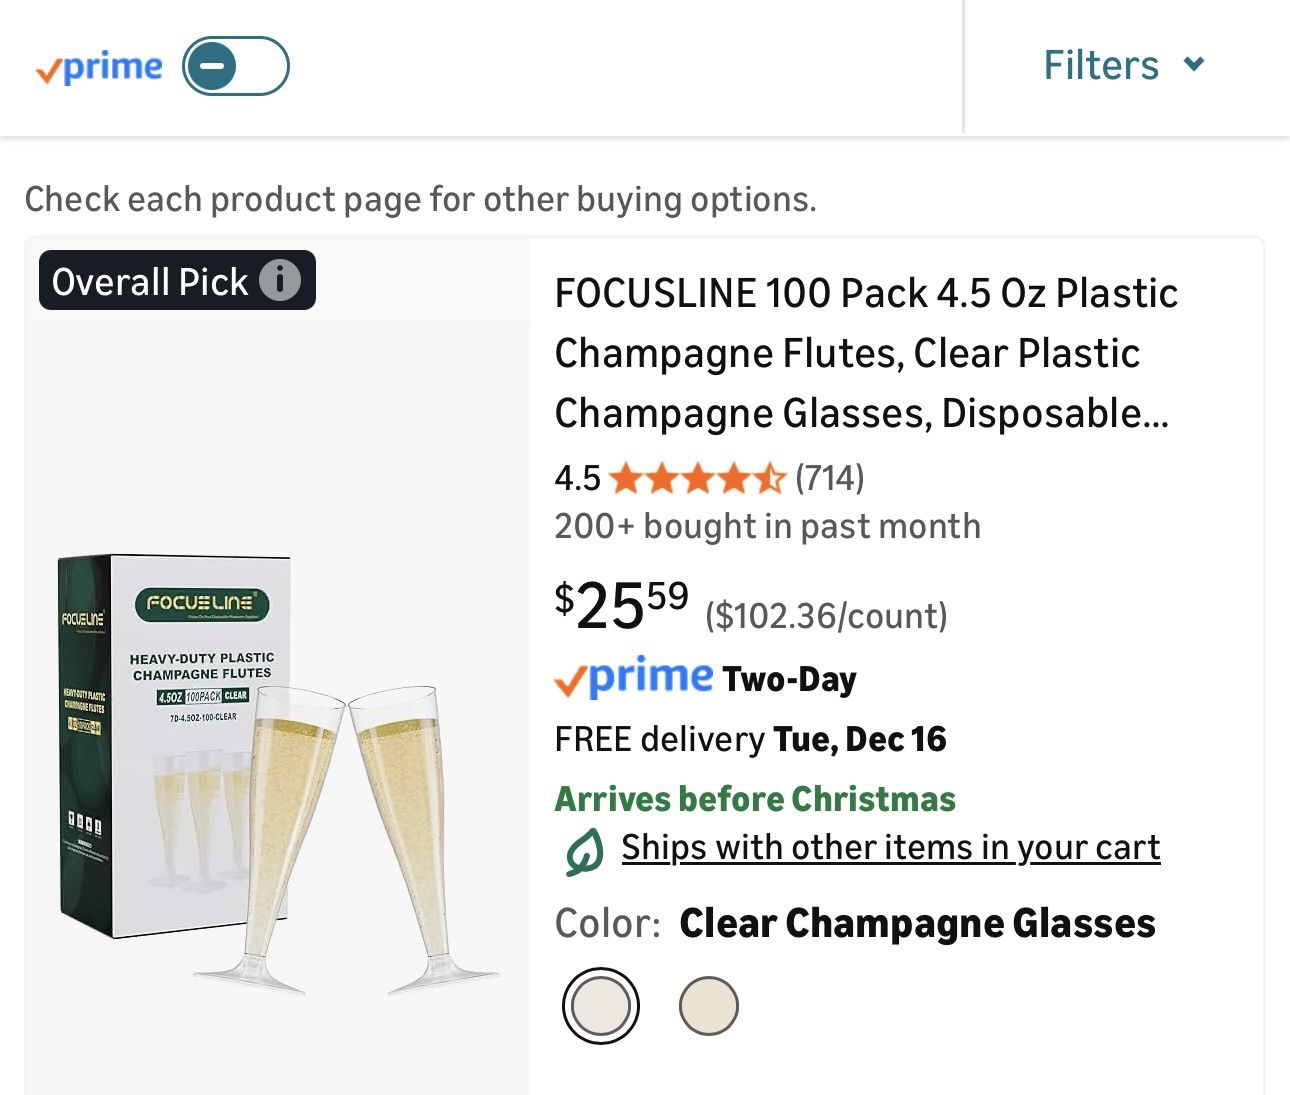
Task: Click the 4.5 rating number
Action: (x=577, y=479)
